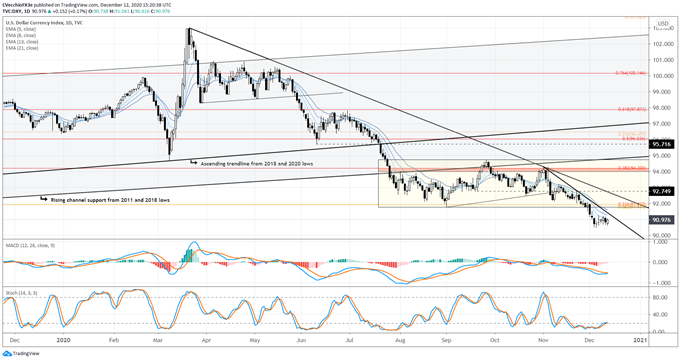Select the EMA (13, close) indicator legend

coord(22,42)
